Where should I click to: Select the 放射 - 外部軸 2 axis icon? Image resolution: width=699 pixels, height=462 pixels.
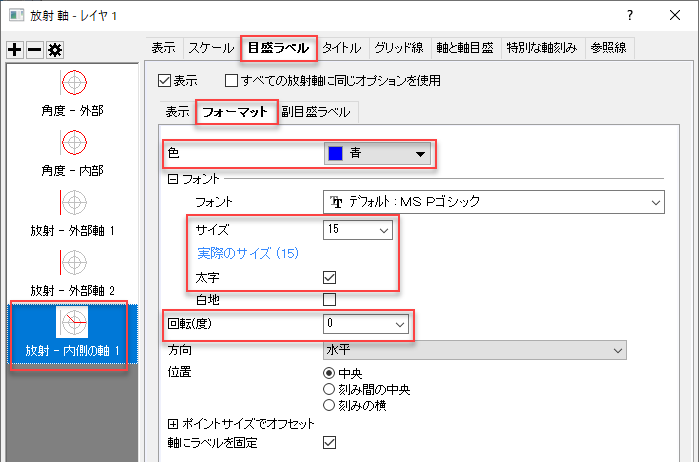click(x=74, y=263)
